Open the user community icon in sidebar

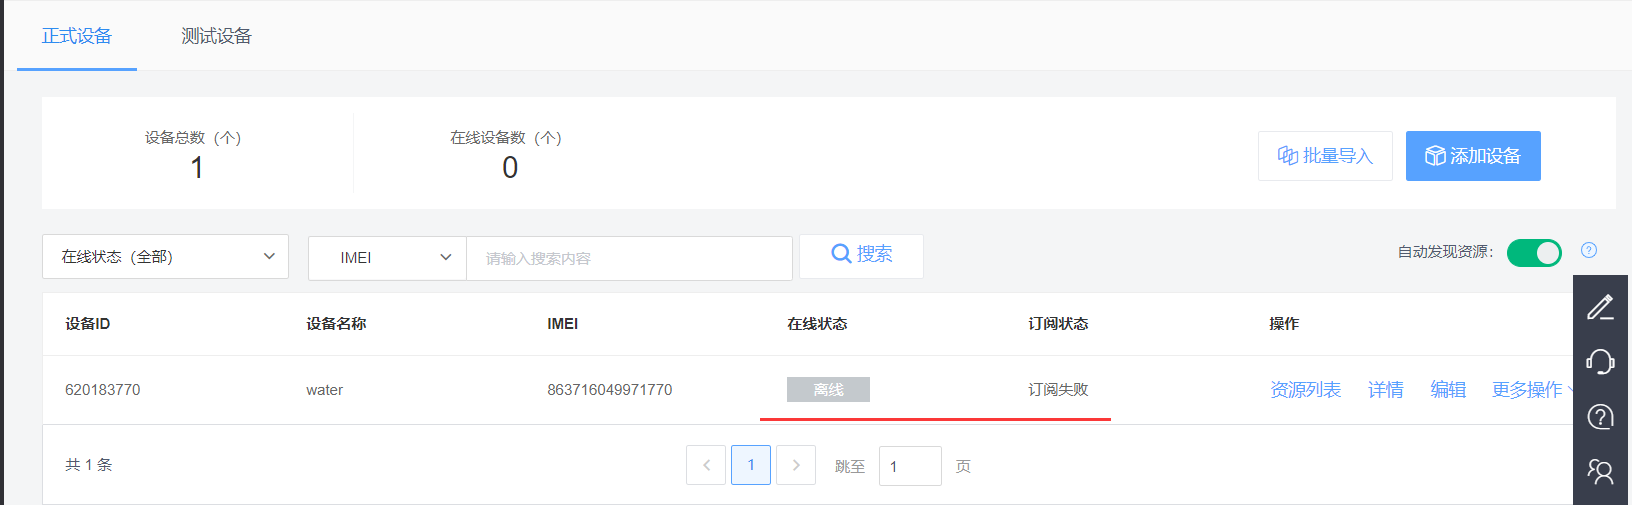pyautogui.click(x=1600, y=470)
